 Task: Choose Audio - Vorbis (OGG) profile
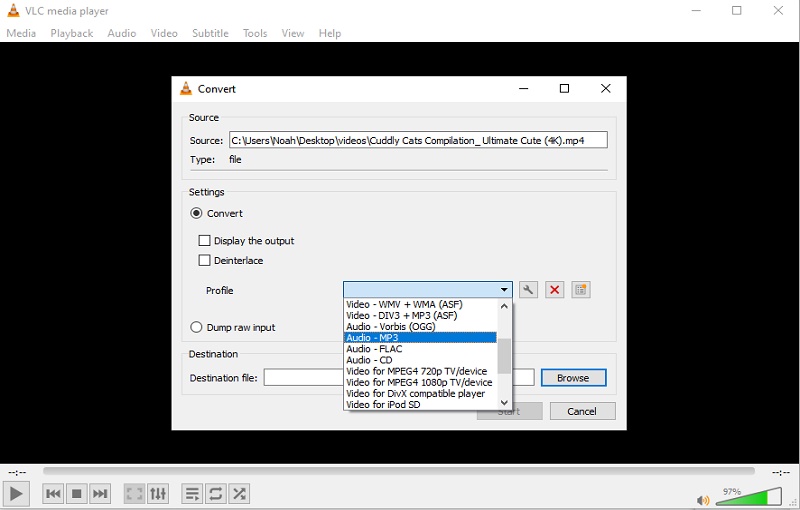420,326
